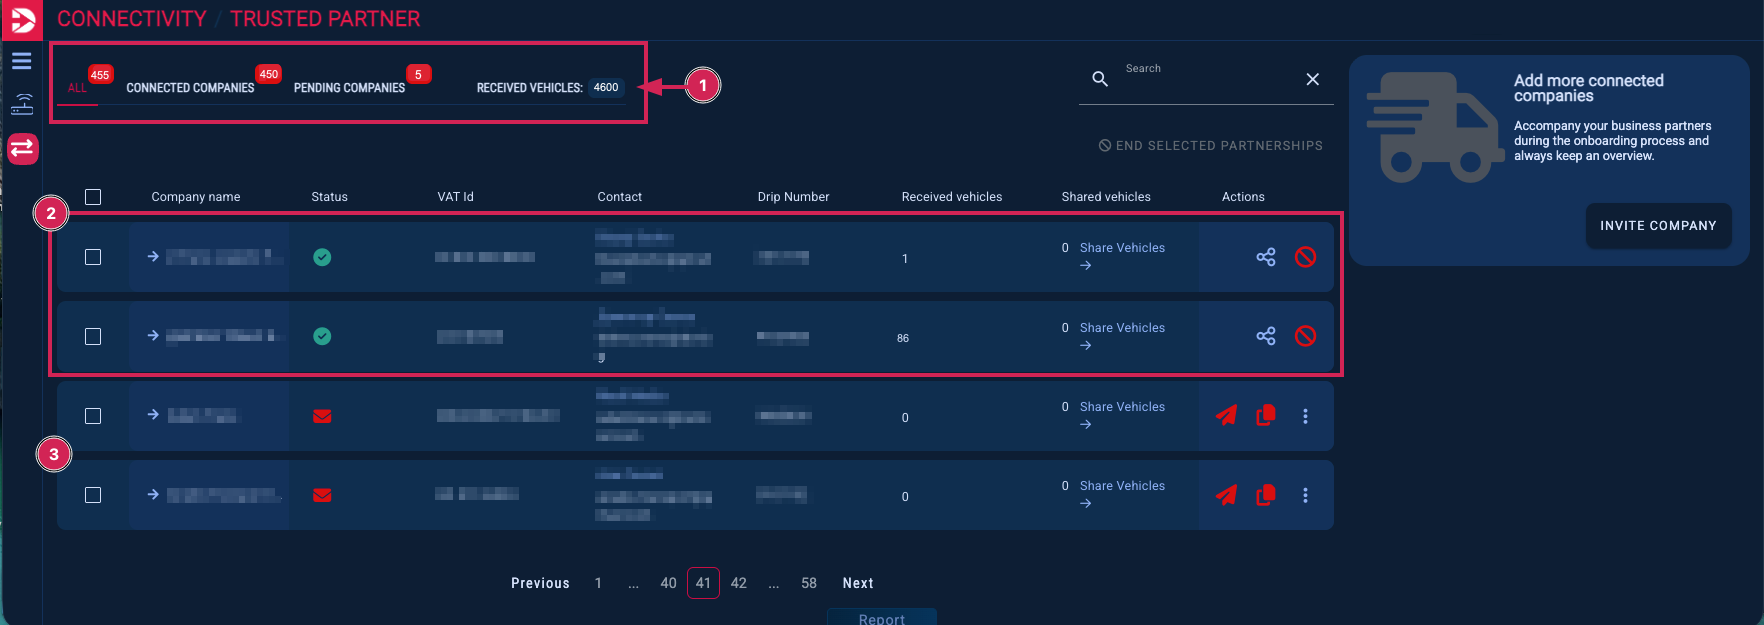
Task: Go to page 42 in pagination
Action: click(739, 583)
